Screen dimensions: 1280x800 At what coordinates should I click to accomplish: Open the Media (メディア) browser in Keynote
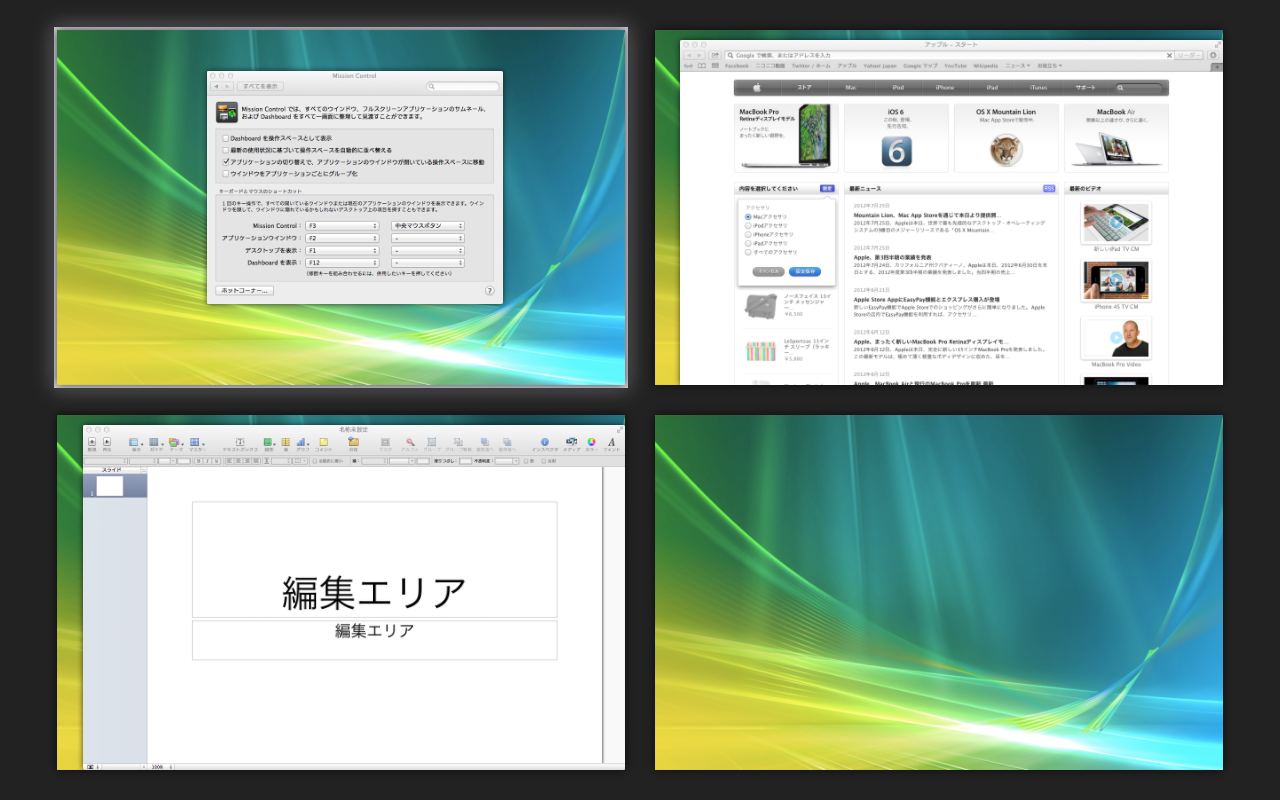click(x=571, y=441)
